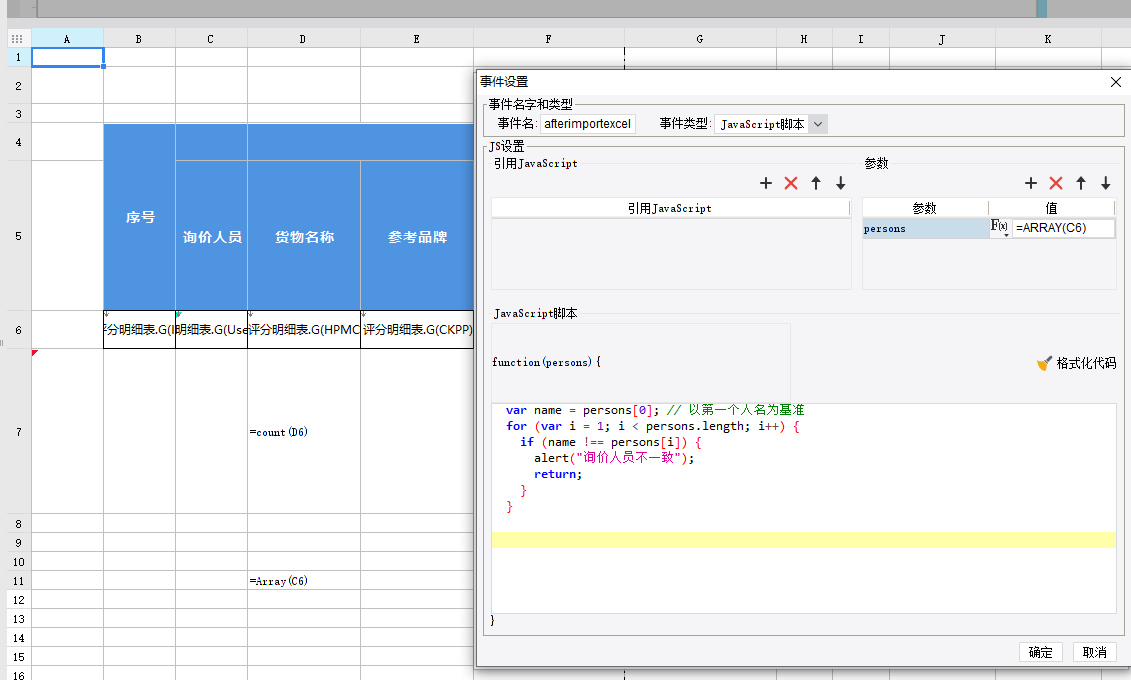Open the F(x) value type selector
Viewport: 1131px width, 680px height.
(x=1000, y=228)
